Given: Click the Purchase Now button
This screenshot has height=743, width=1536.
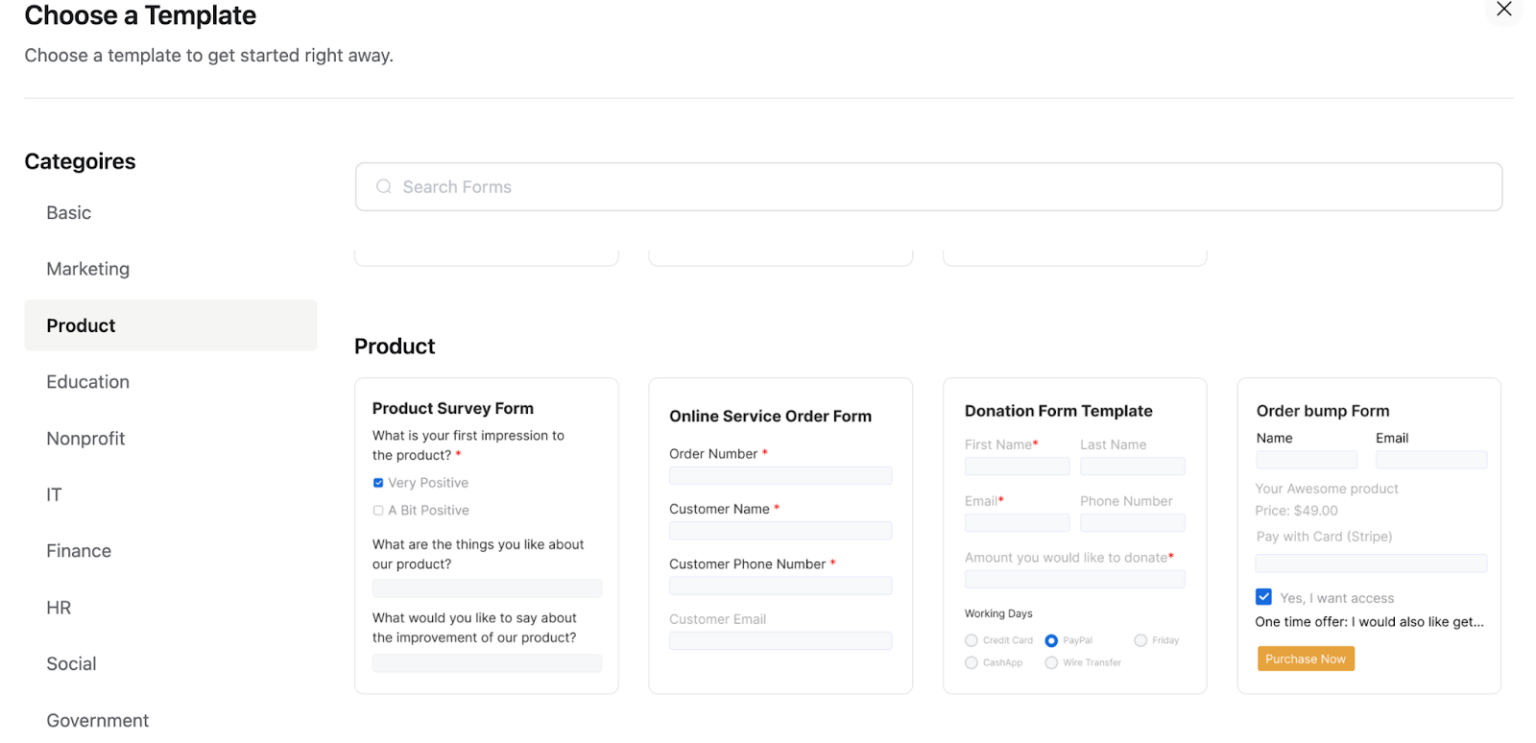Looking at the screenshot, I should (1305, 659).
